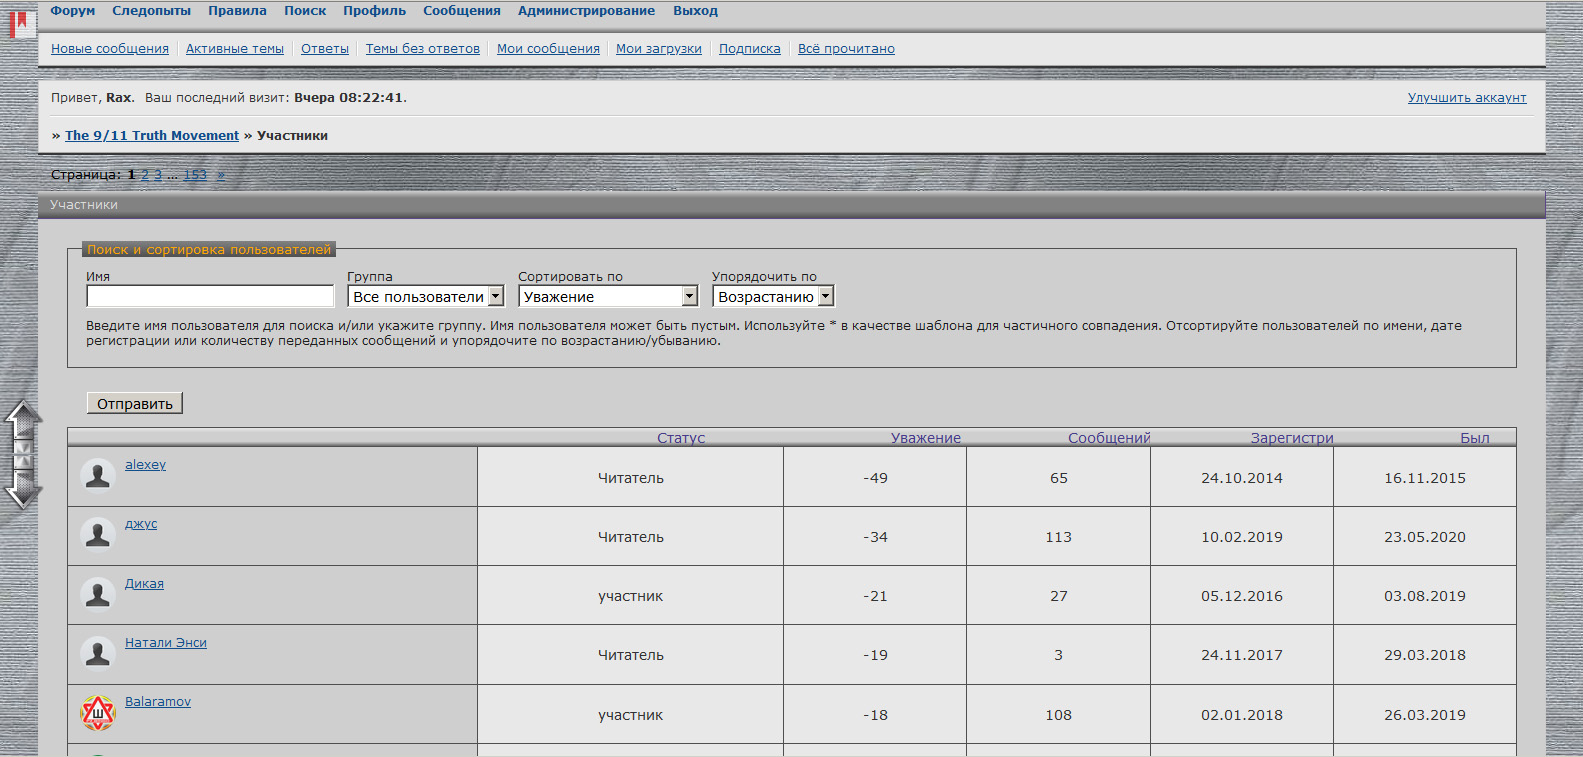The height and width of the screenshot is (757, 1583).
Task: Click Balaramov's red star avatar
Action: click(x=98, y=713)
